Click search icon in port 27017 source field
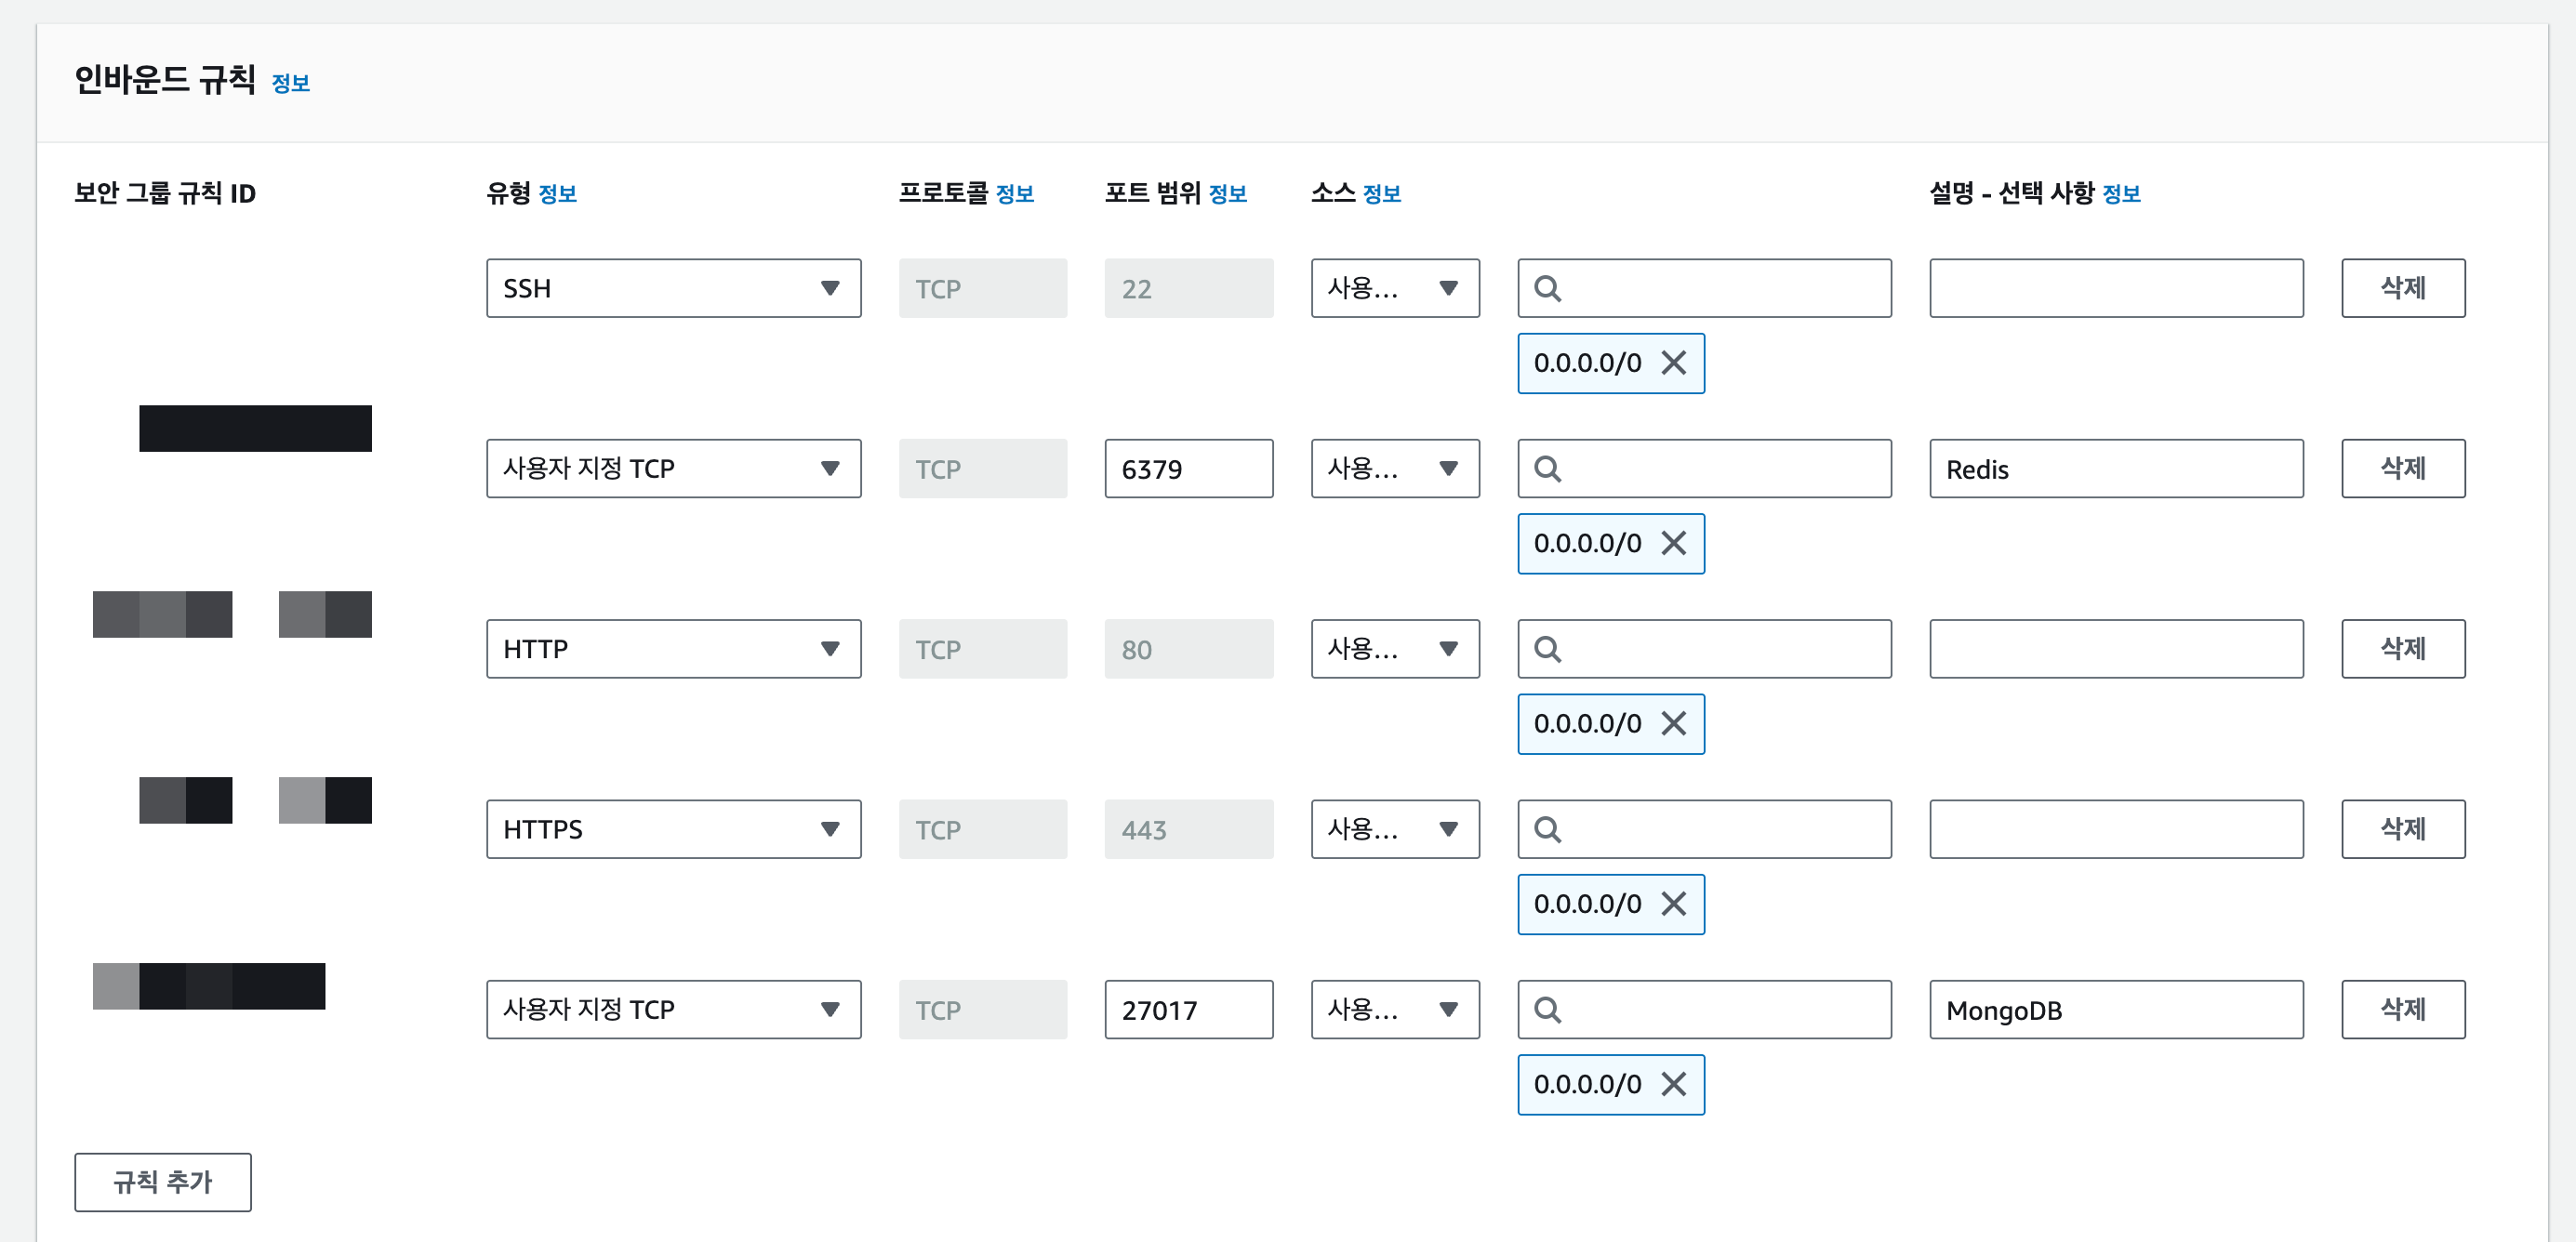The height and width of the screenshot is (1242, 2576). click(1547, 1010)
